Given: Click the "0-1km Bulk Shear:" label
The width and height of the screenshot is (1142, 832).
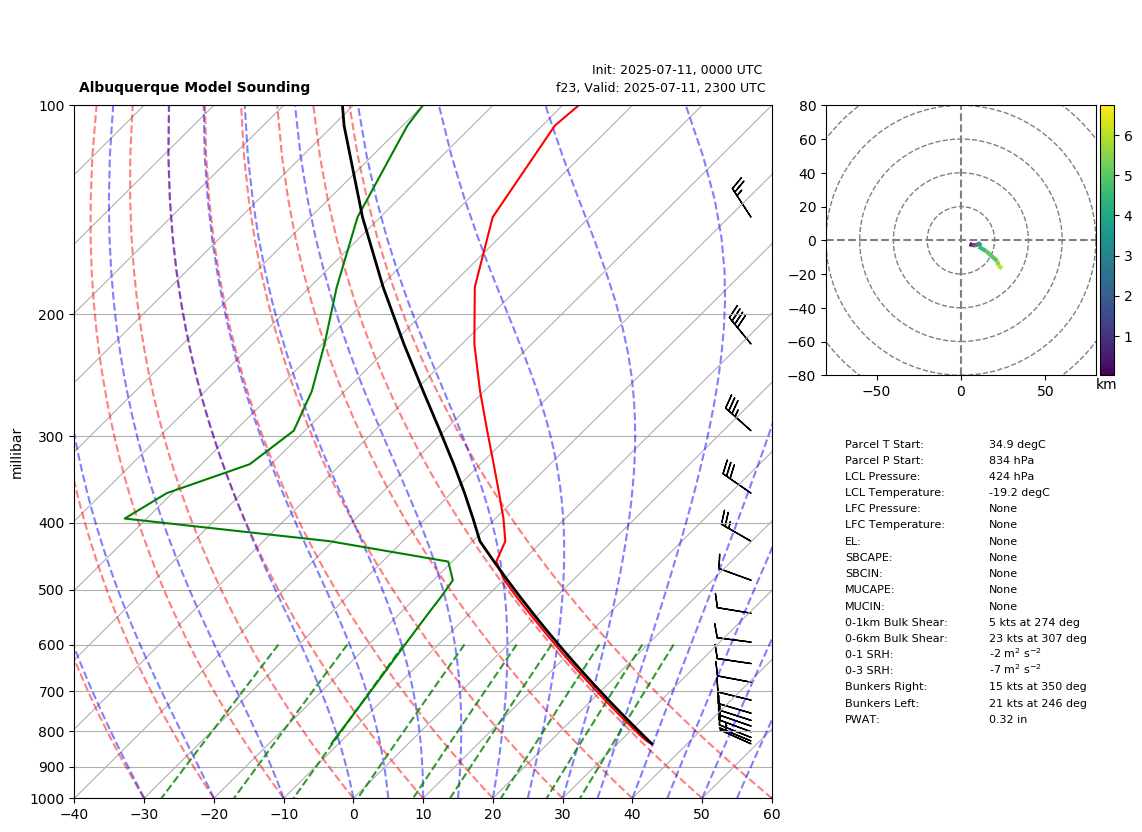Looking at the screenshot, I should pos(896,623).
